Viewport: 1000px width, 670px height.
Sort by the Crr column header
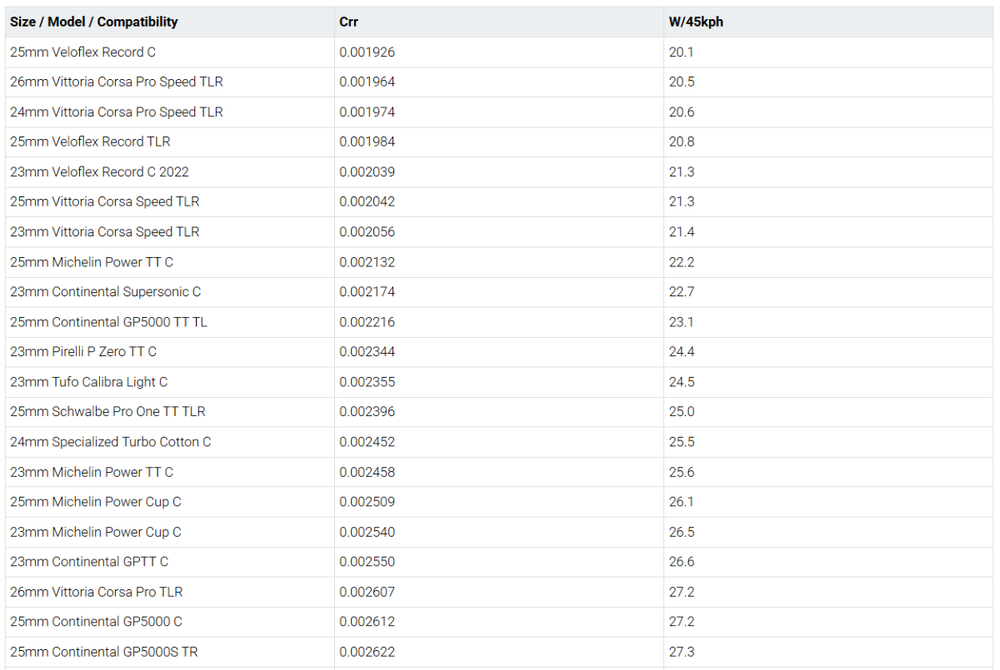click(348, 22)
